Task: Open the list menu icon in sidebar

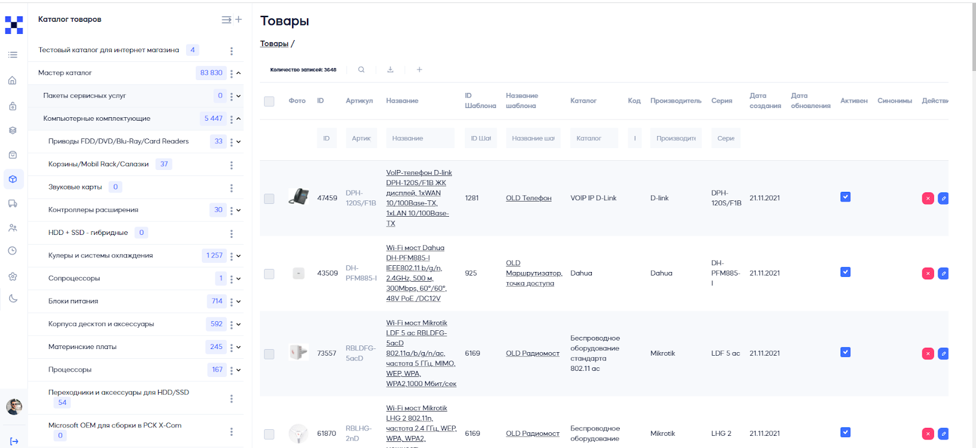Action: 12,55
